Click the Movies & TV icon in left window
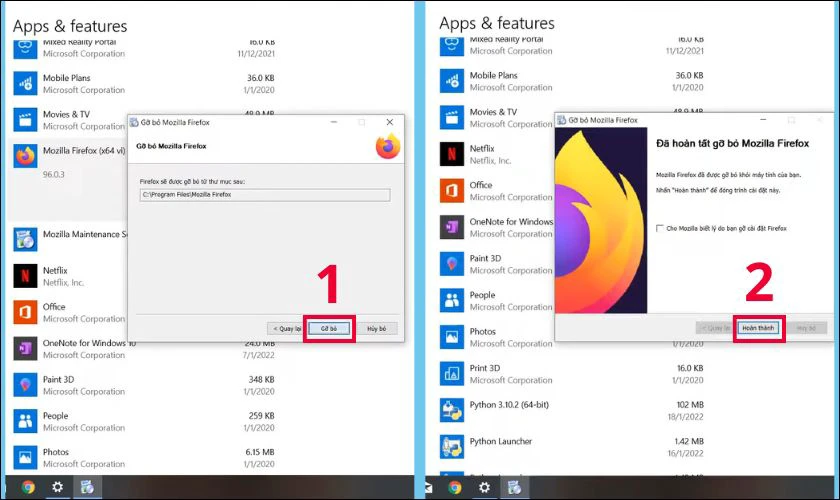This screenshot has width=840, height=500. [x=25, y=120]
